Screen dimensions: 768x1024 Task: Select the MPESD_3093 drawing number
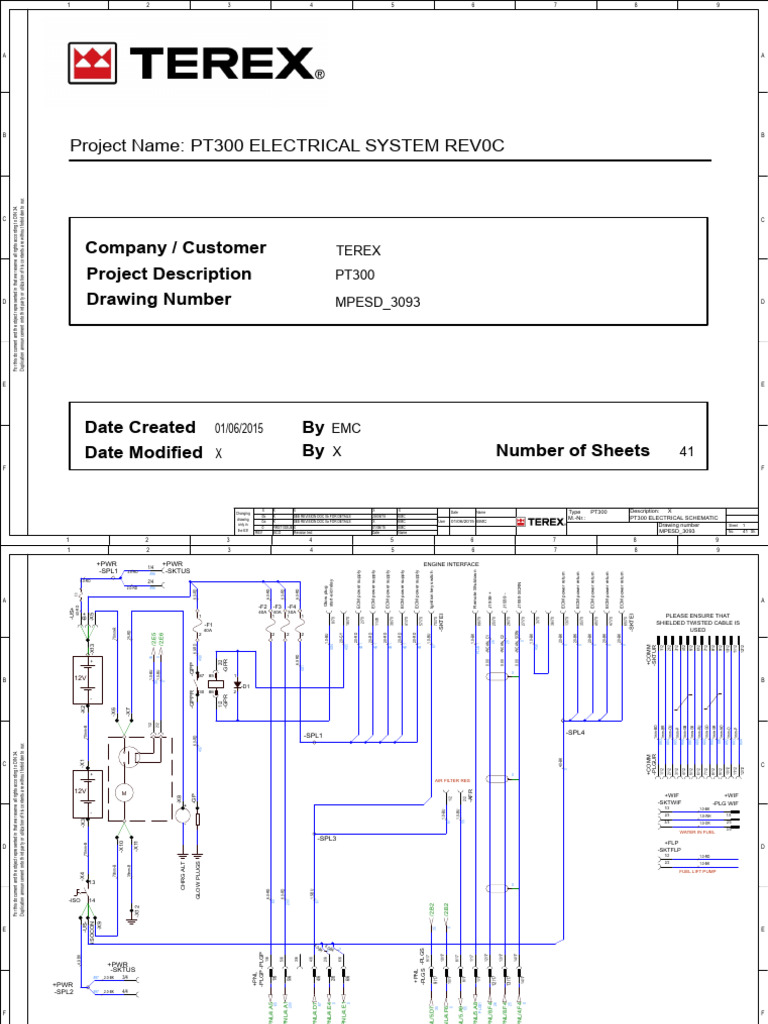(x=377, y=303)
